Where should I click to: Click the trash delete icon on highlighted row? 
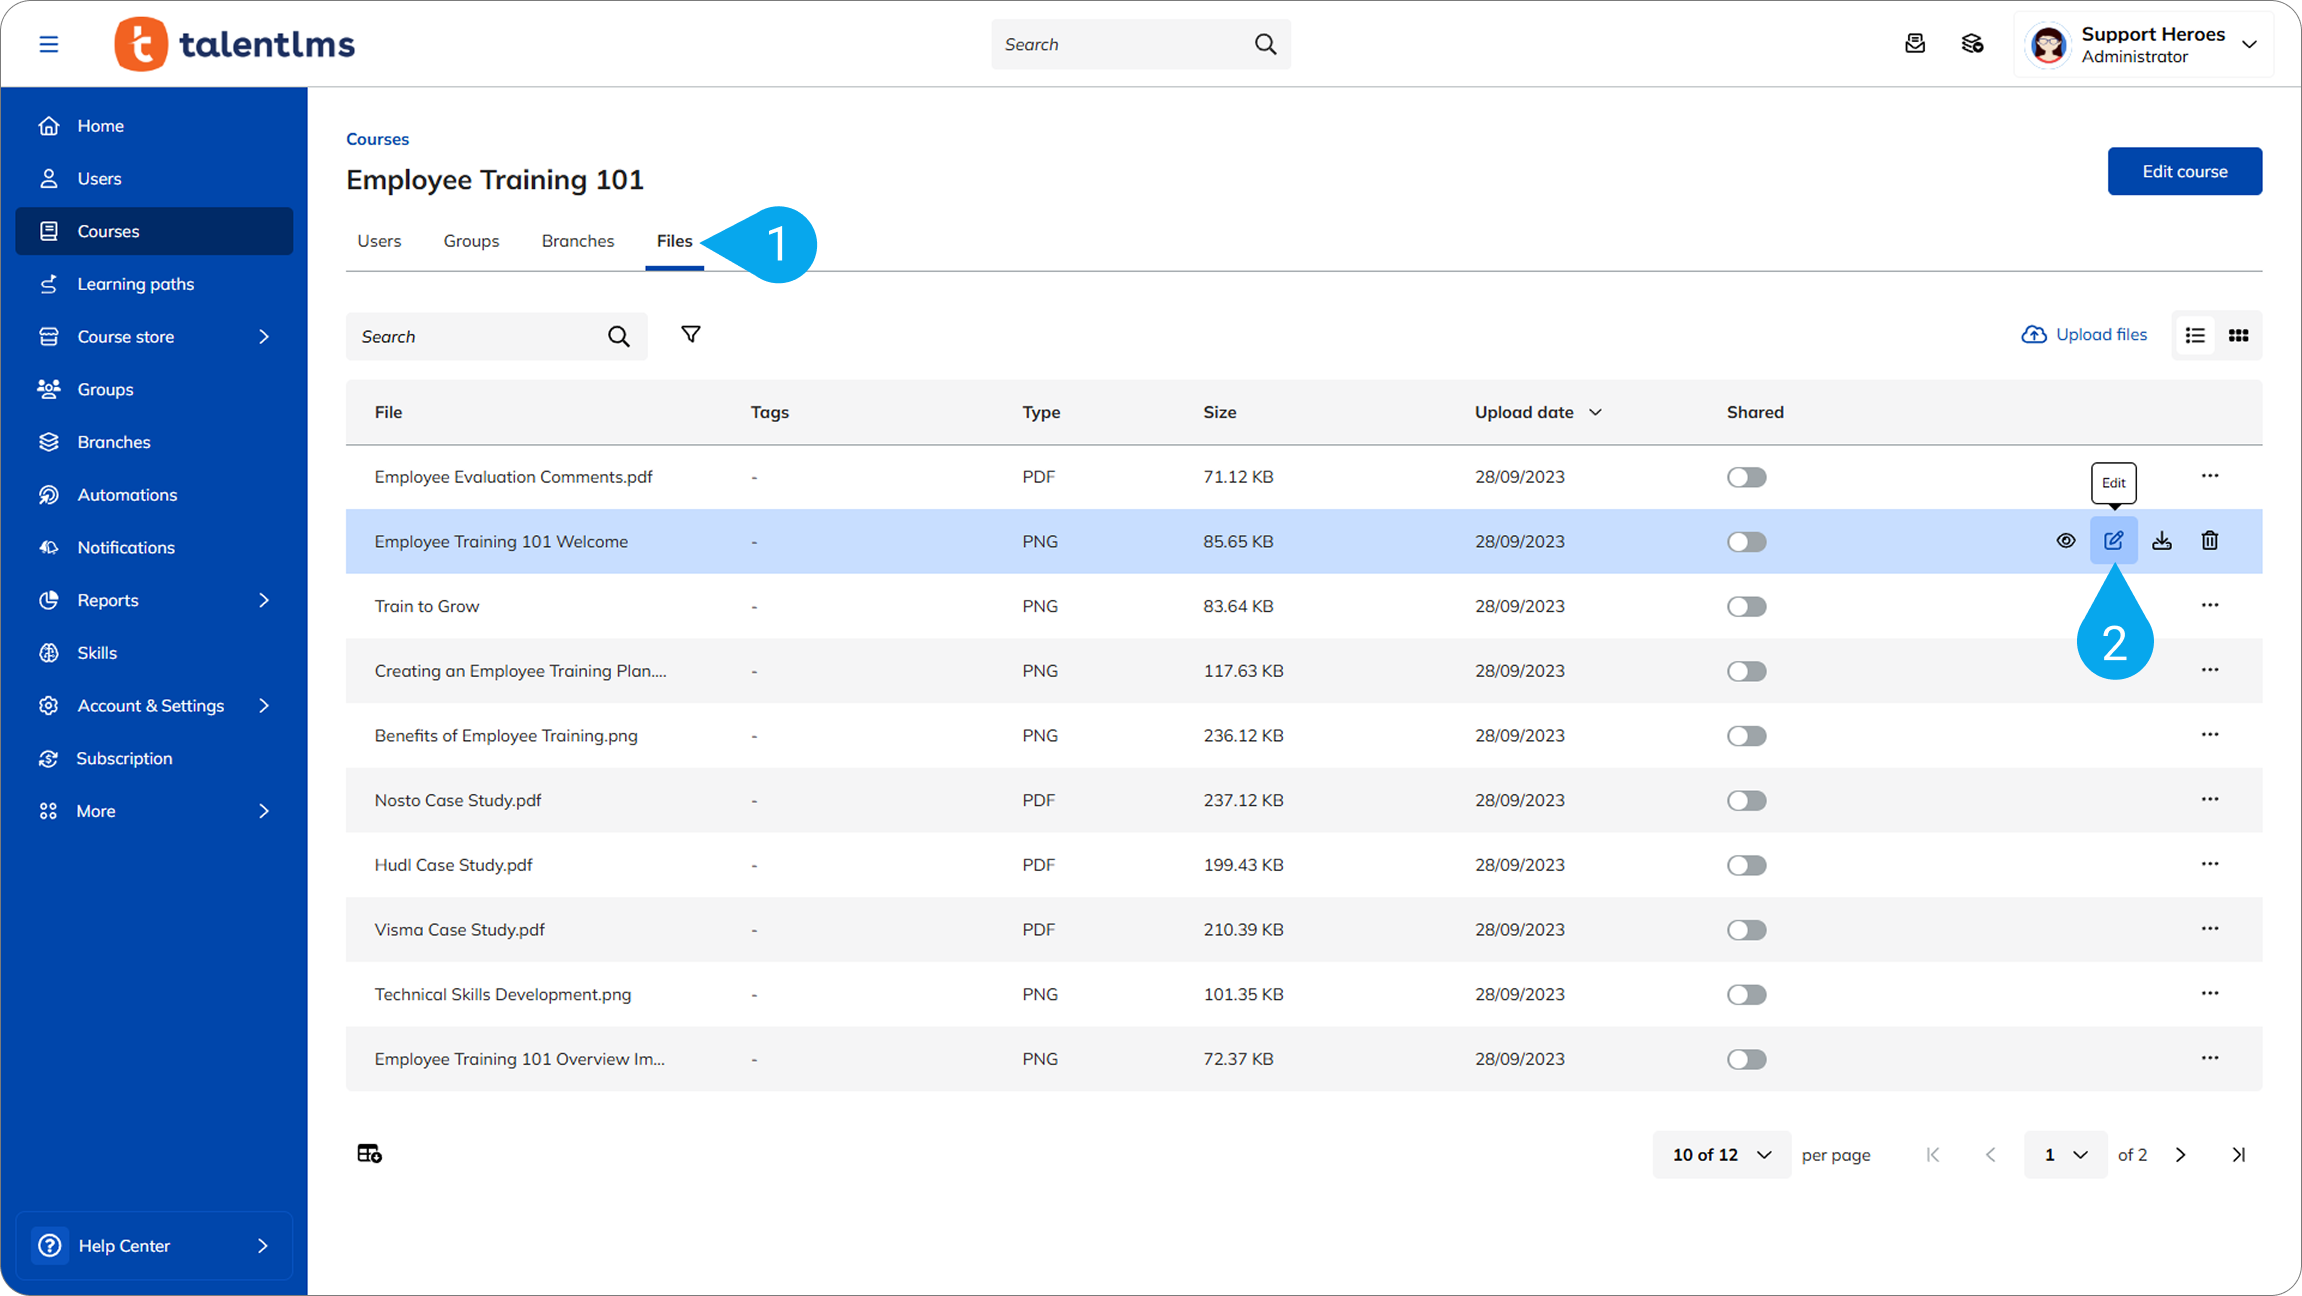click(x=2210, y=541)
